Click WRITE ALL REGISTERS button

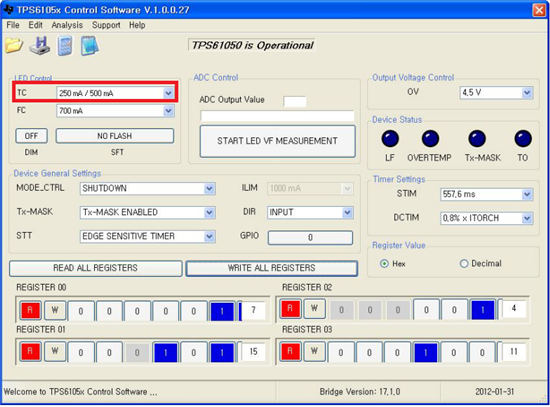[271, 268]
